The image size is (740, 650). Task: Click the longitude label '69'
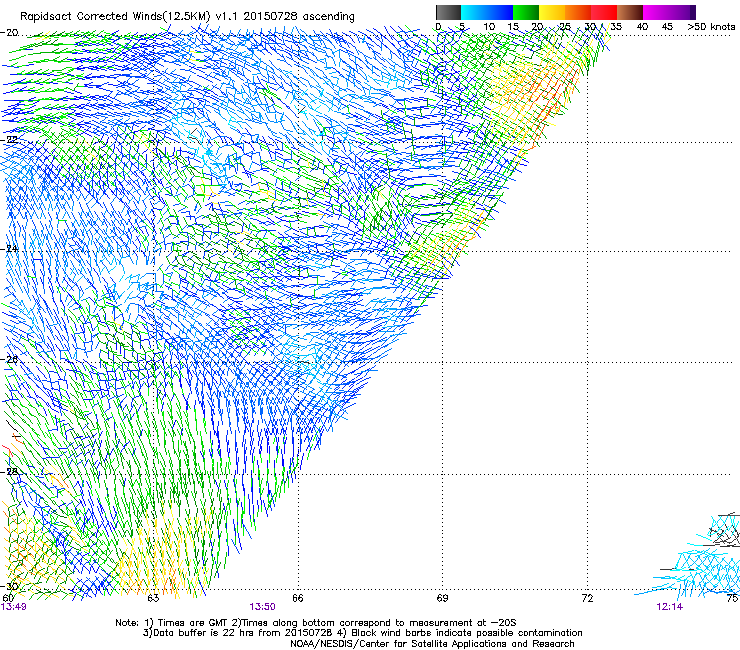pyautogui.click(x=442, y=599)
